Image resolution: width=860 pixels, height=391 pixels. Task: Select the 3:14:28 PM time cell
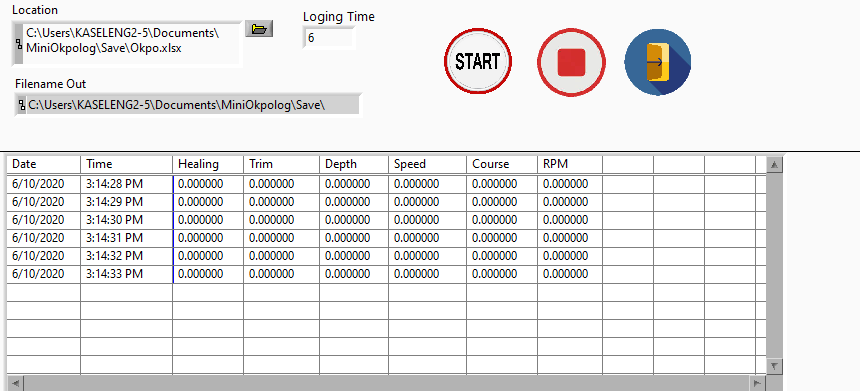[x=127, y=184]
